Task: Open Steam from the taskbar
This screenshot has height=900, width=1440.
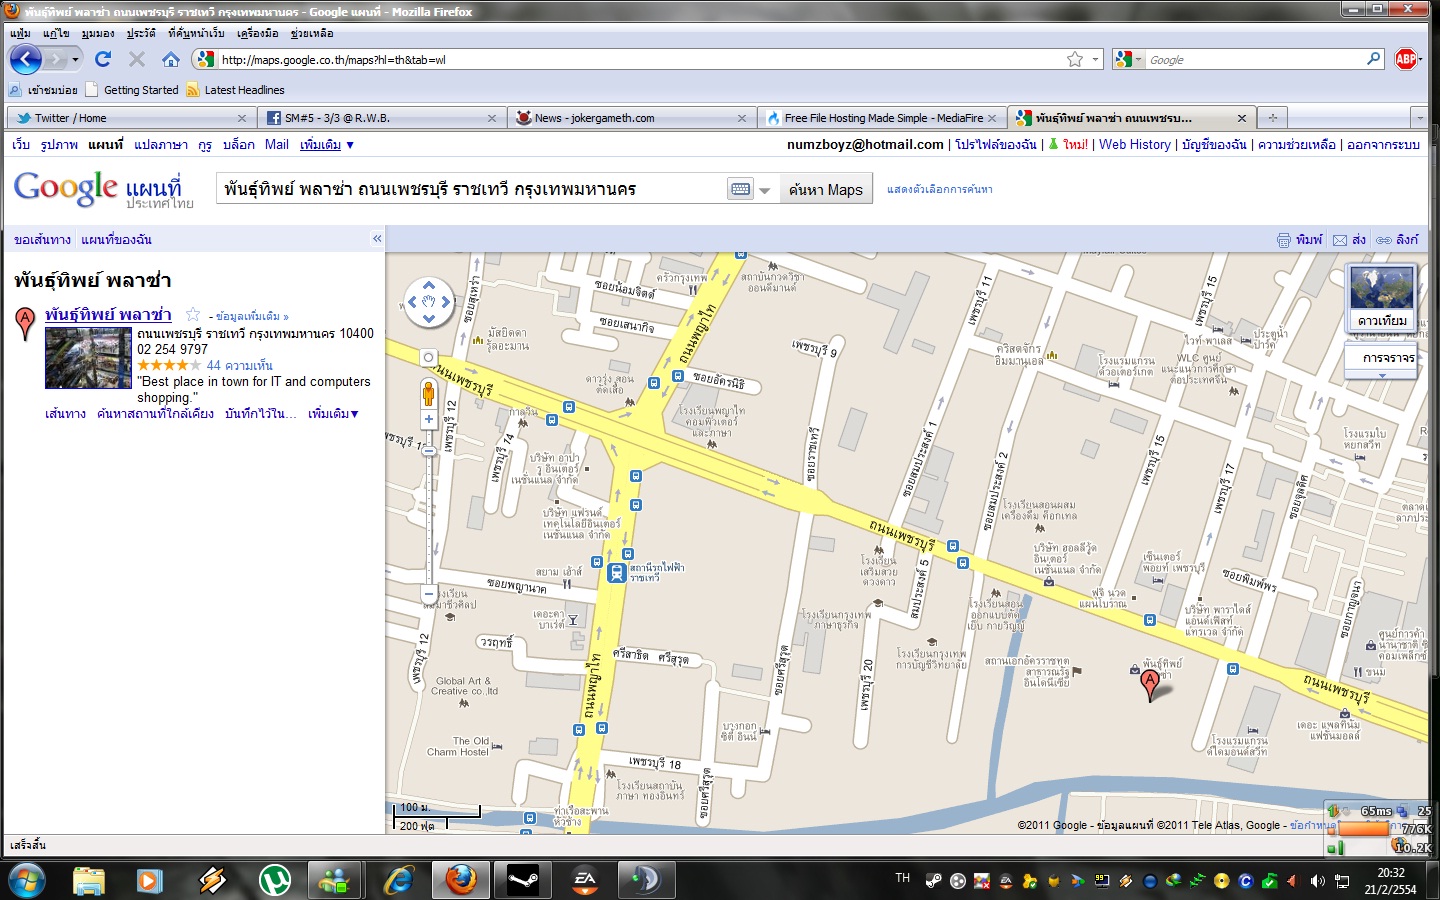Action: (x=522, y=880)
